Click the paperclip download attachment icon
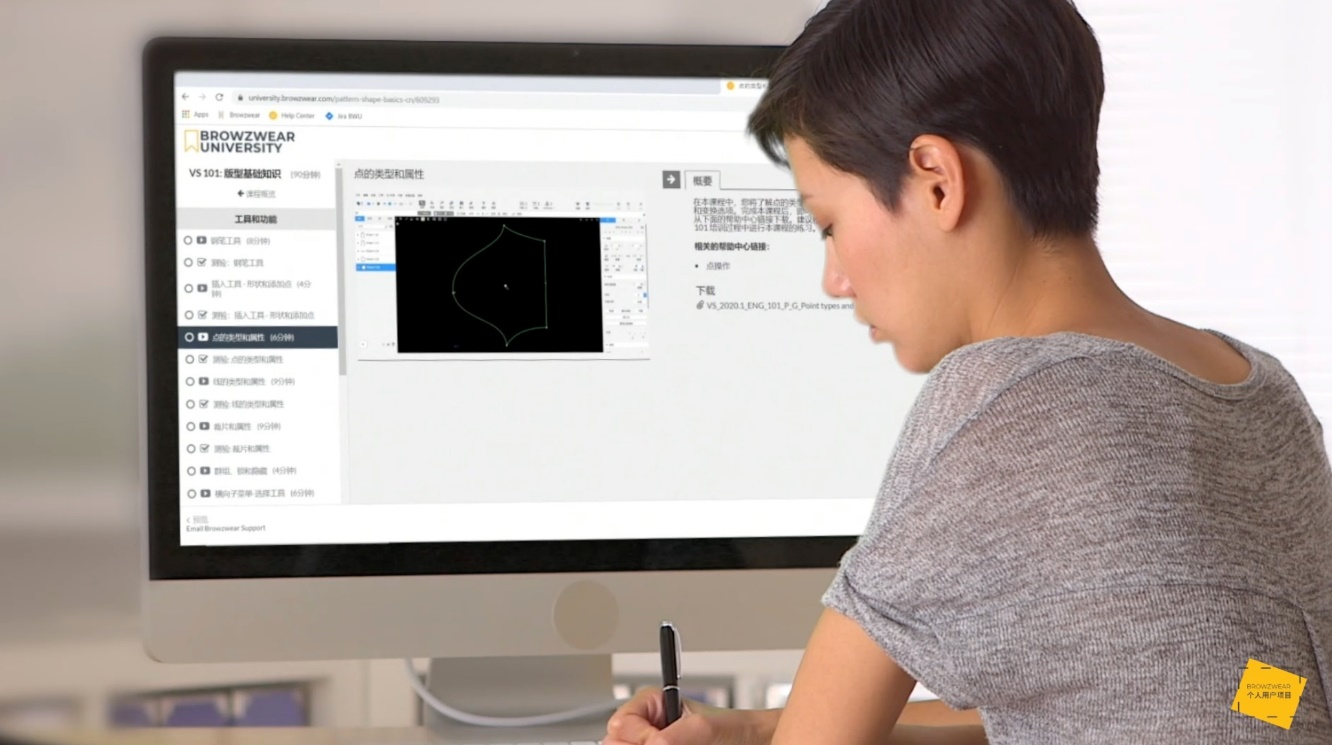1332x745 pixels. coord(700,305)
